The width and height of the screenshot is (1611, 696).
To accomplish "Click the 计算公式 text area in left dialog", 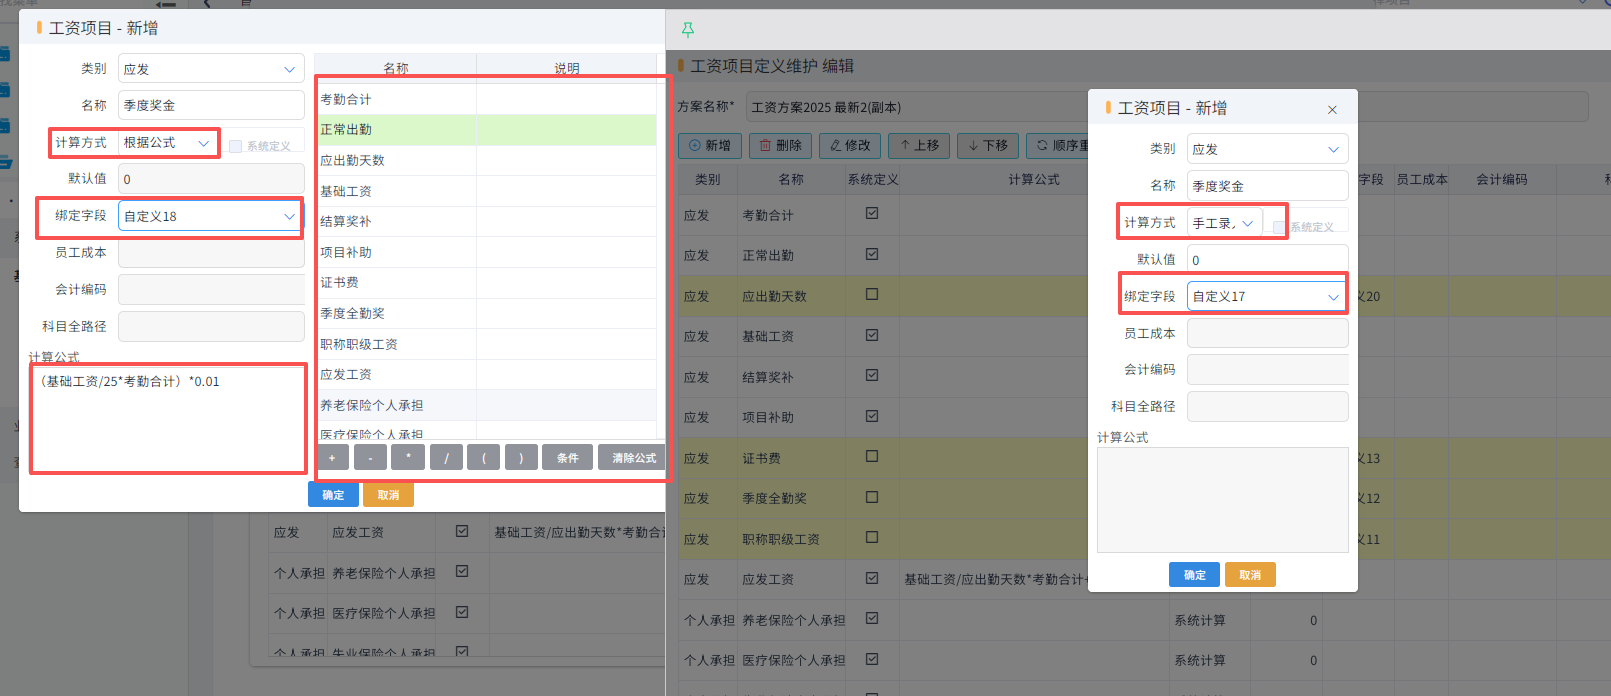I will (168, 418).
